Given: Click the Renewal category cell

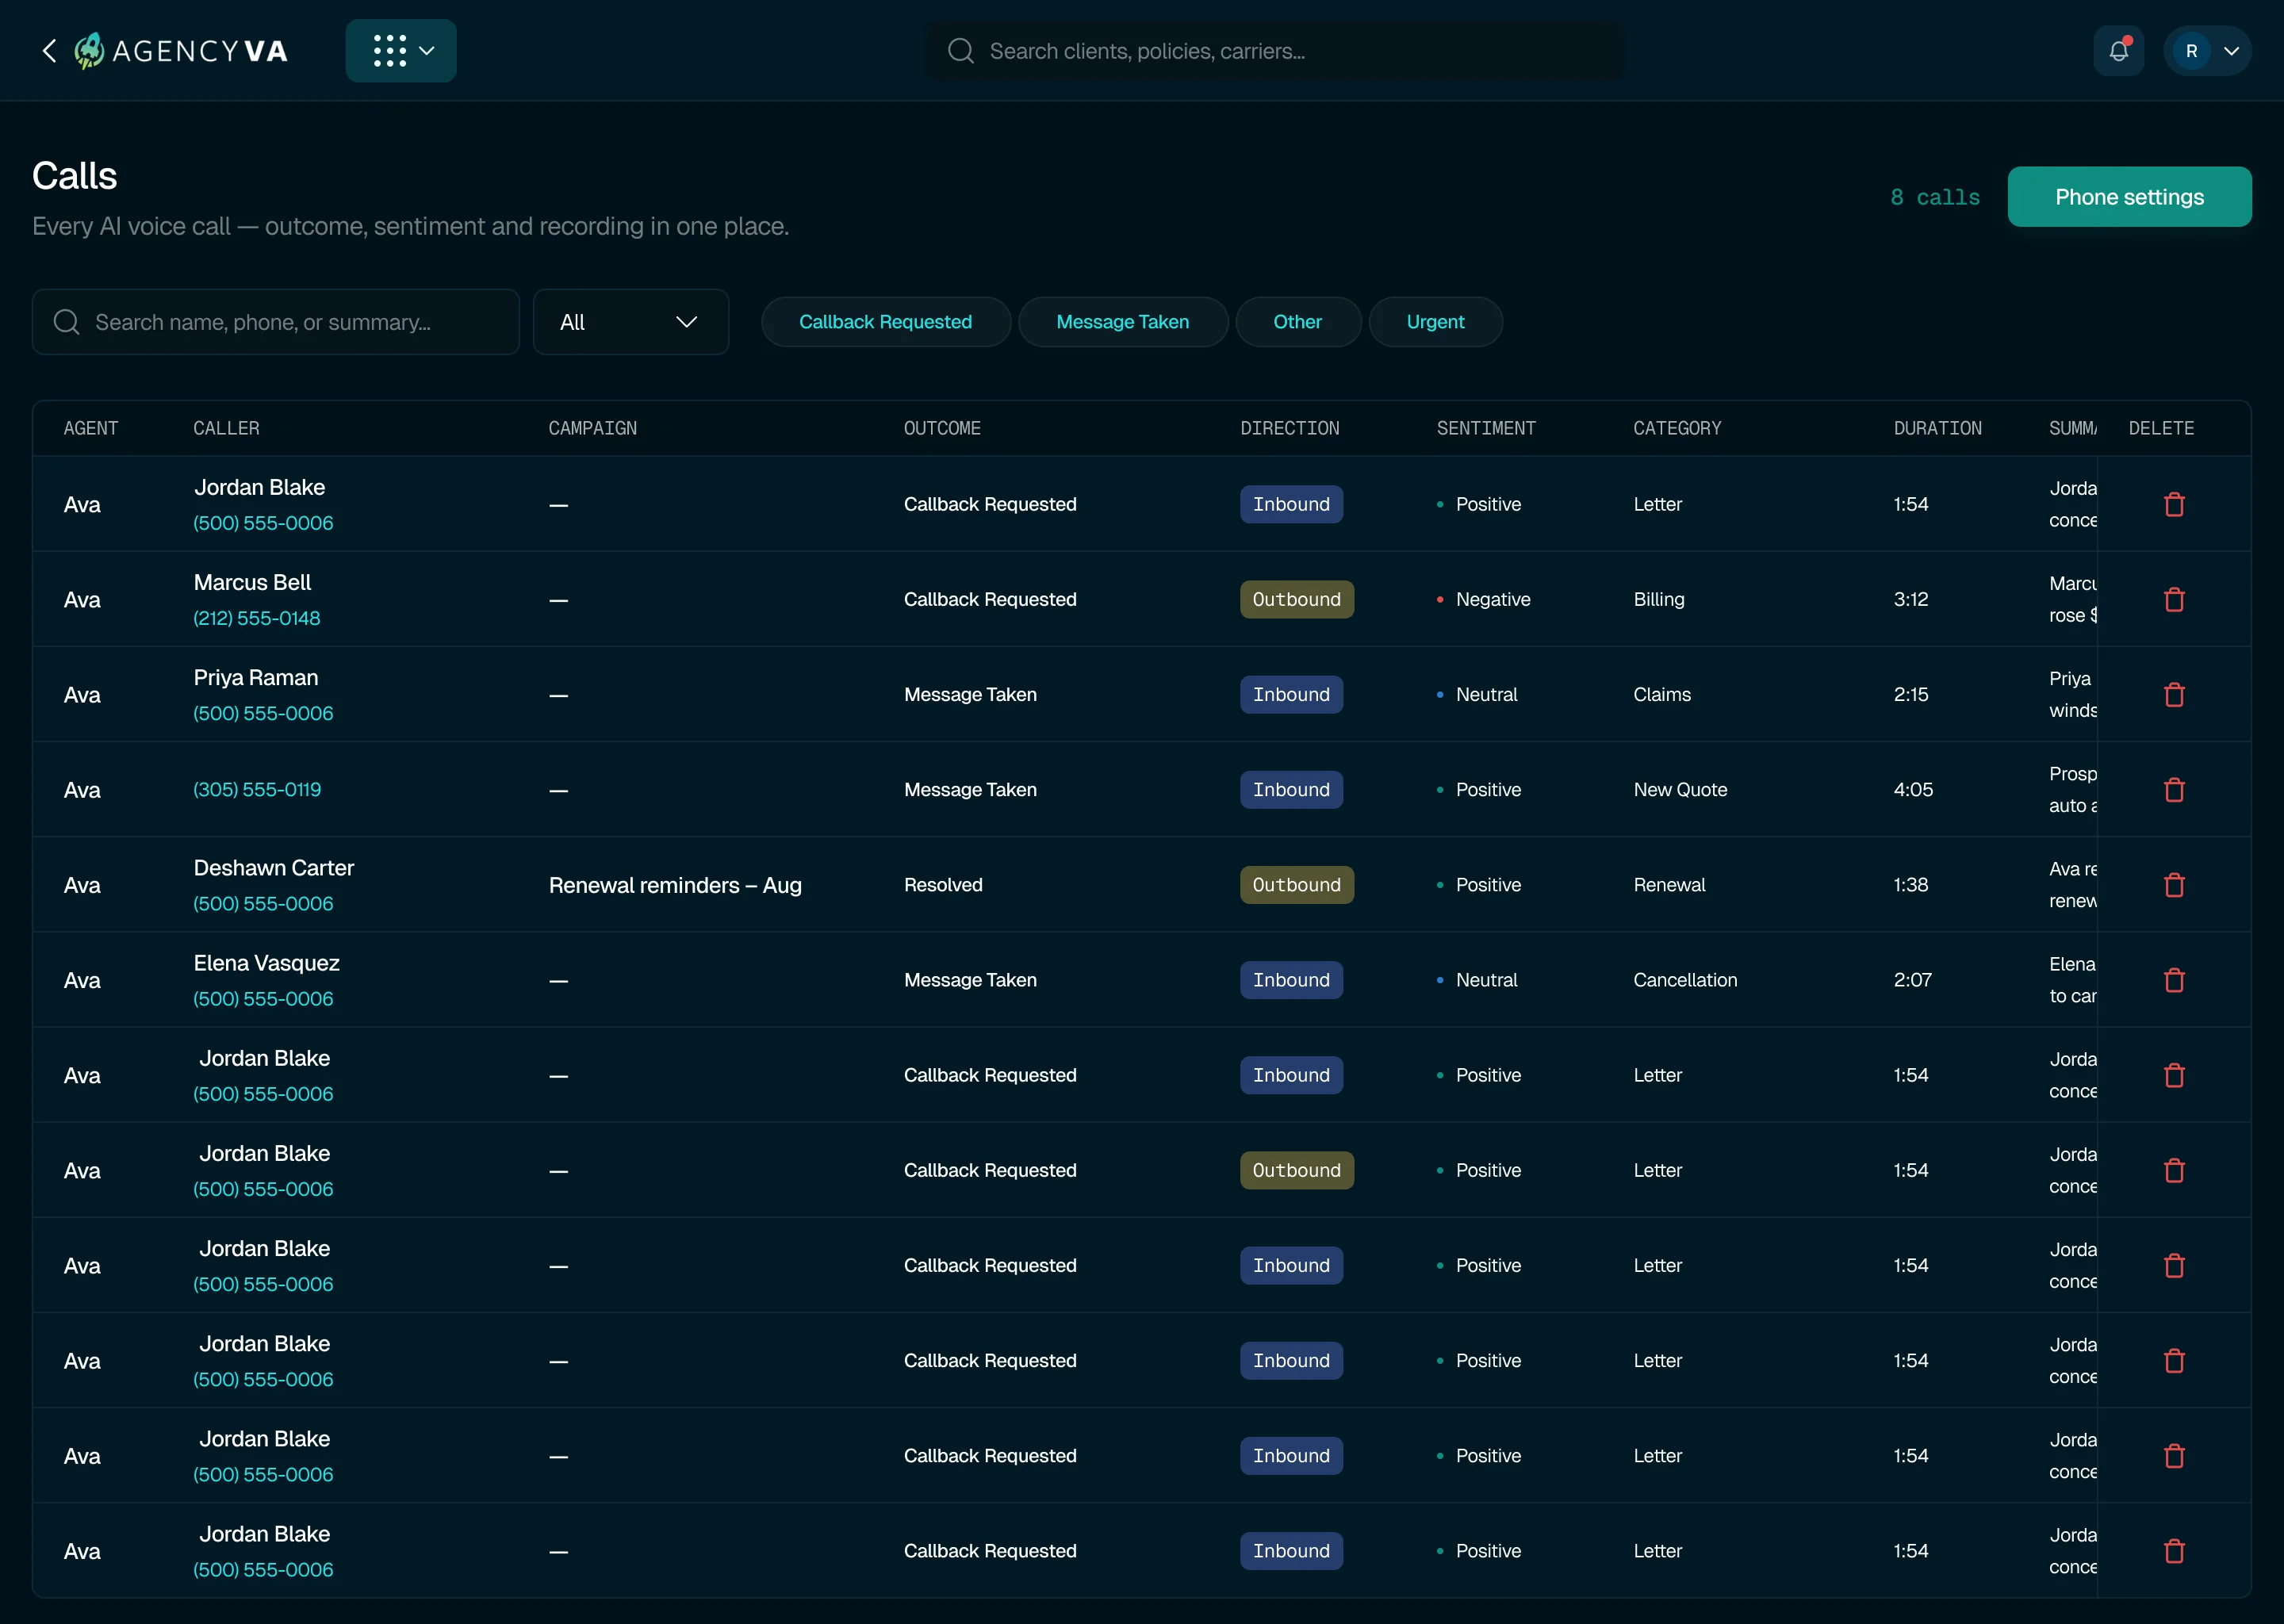Looking at the screenshot, I should tap(1669, 885).
